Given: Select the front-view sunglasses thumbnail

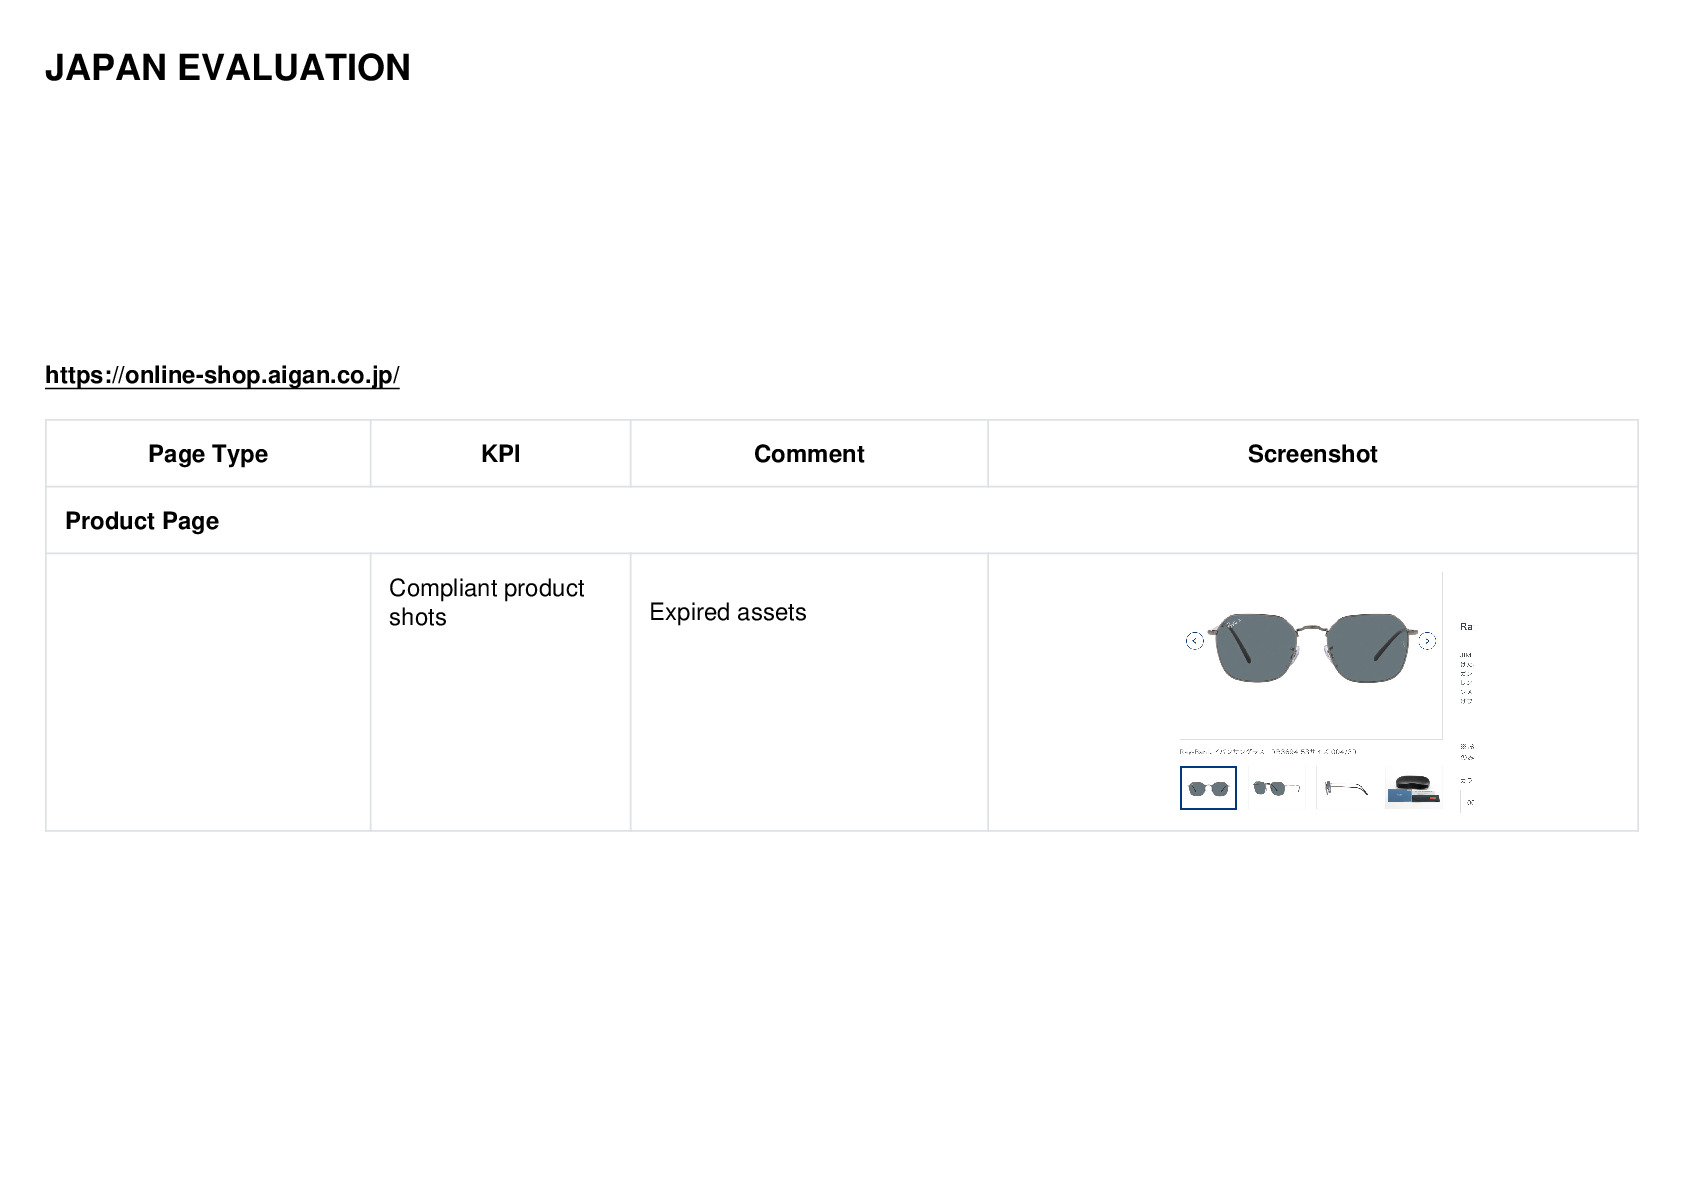Looking at the screenshot, I should coord(1208,788).
